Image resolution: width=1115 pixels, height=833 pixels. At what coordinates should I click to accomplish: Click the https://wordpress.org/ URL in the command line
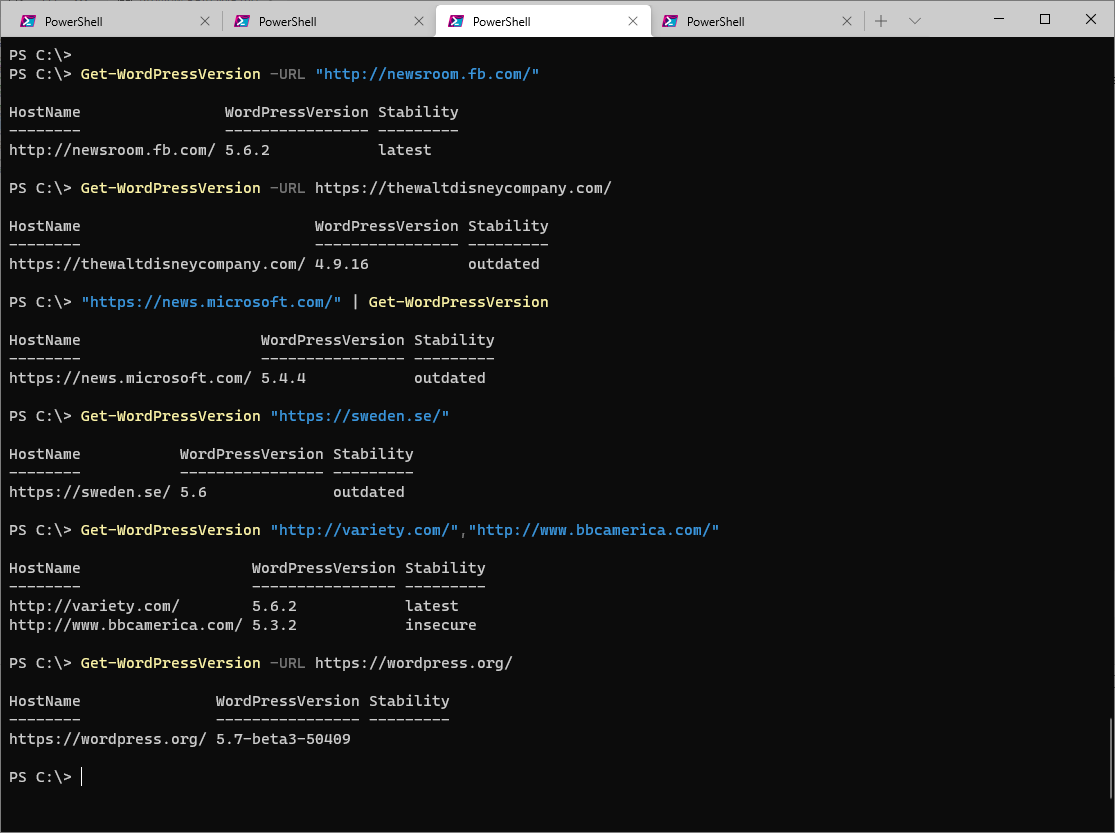414,663
